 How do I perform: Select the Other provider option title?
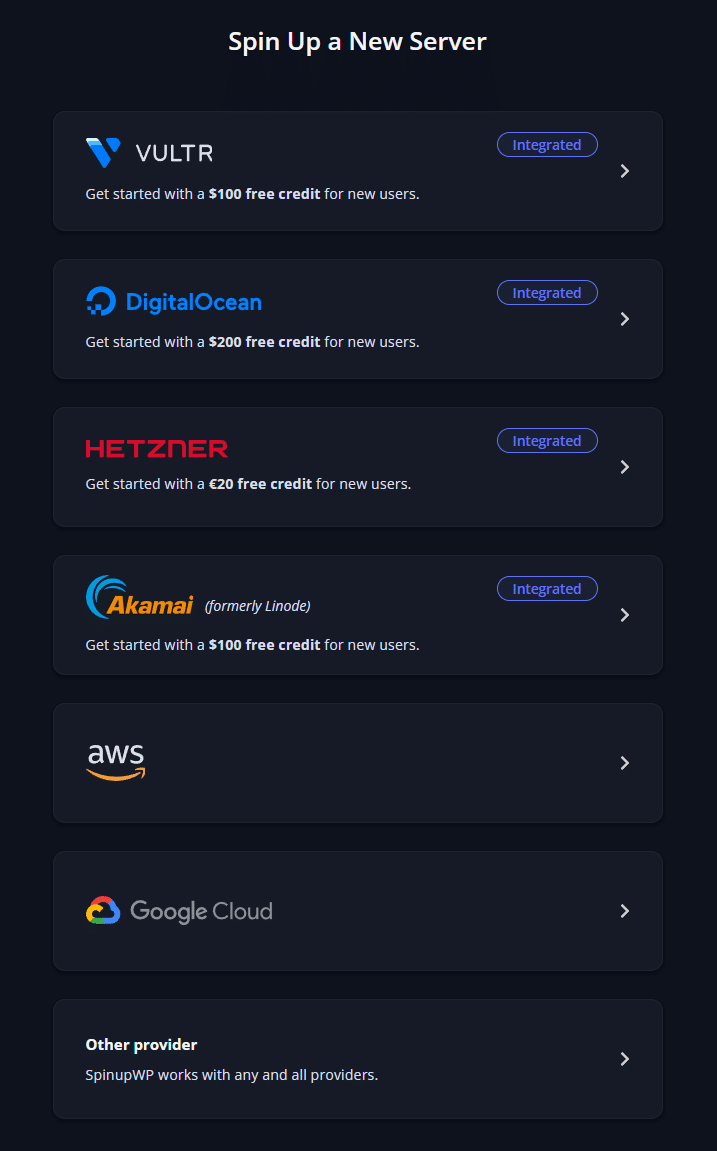point(141,1045)
